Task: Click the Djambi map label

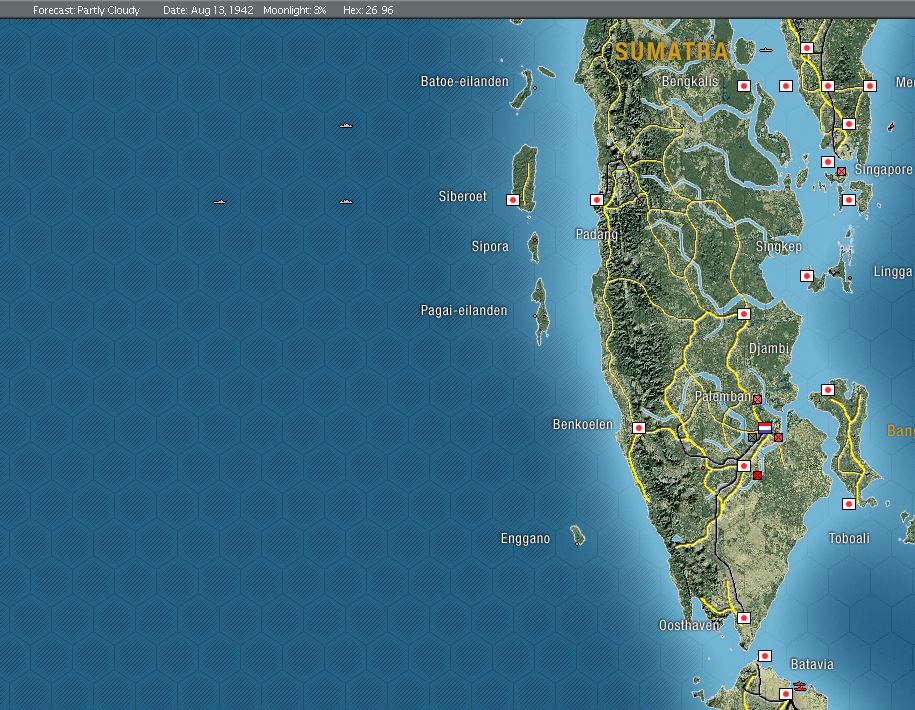Action: click(x=769, y=349)
